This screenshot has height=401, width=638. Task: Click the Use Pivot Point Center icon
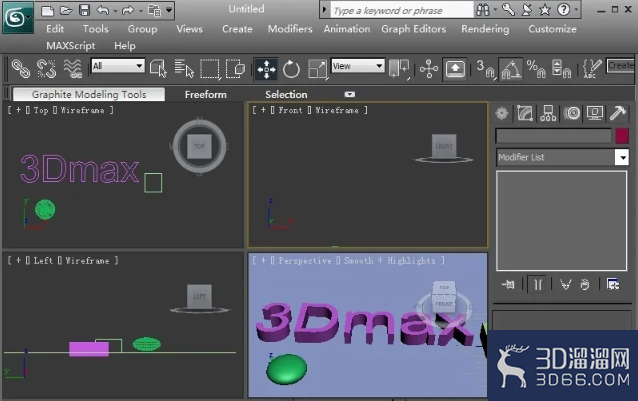click(399, 68)
